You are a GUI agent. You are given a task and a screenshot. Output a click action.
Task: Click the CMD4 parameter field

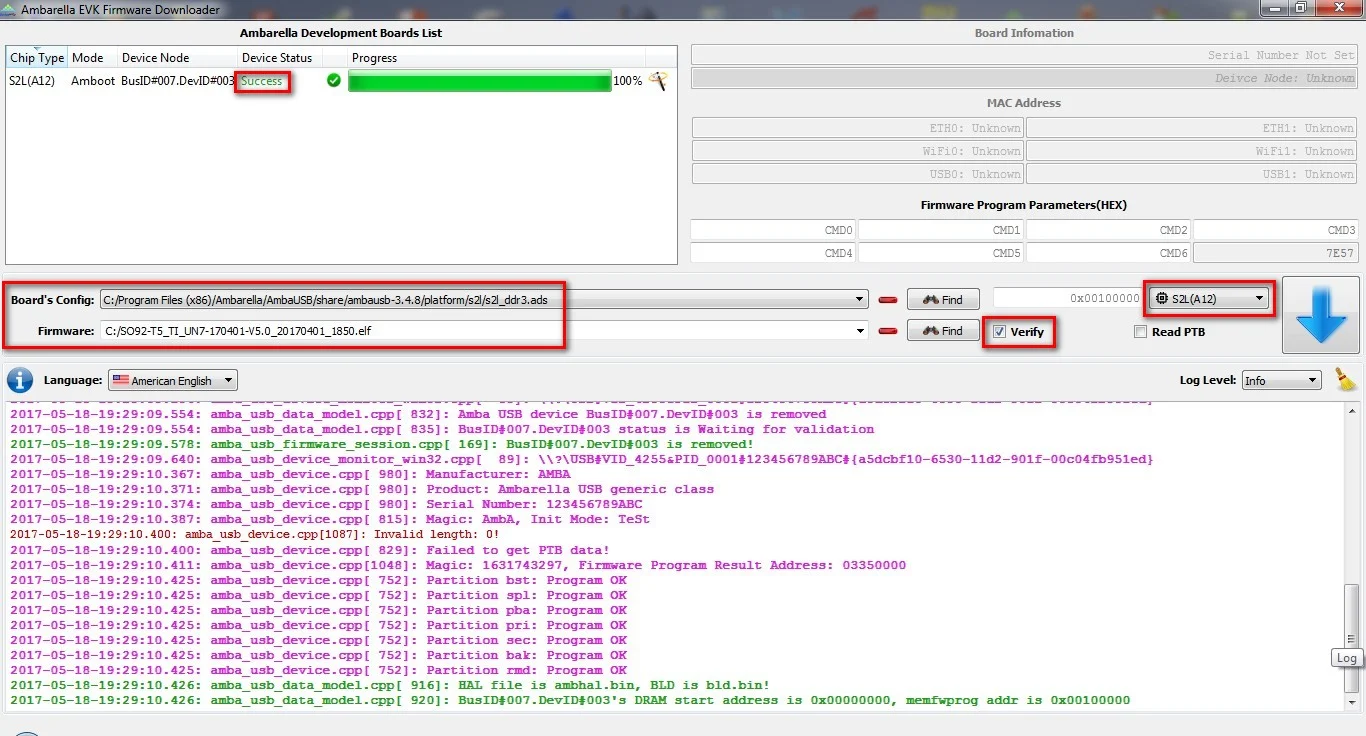coord(773,253)
